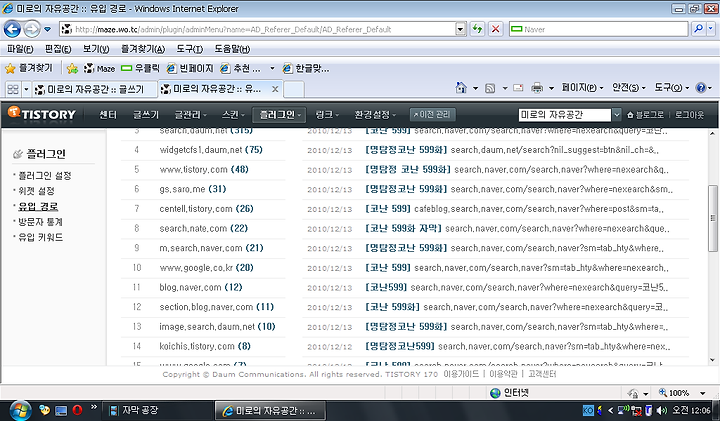The height and width of the screenshot is (421, 720).
Task: Click Add to favorites bar star icon
Action: [72, 69]
